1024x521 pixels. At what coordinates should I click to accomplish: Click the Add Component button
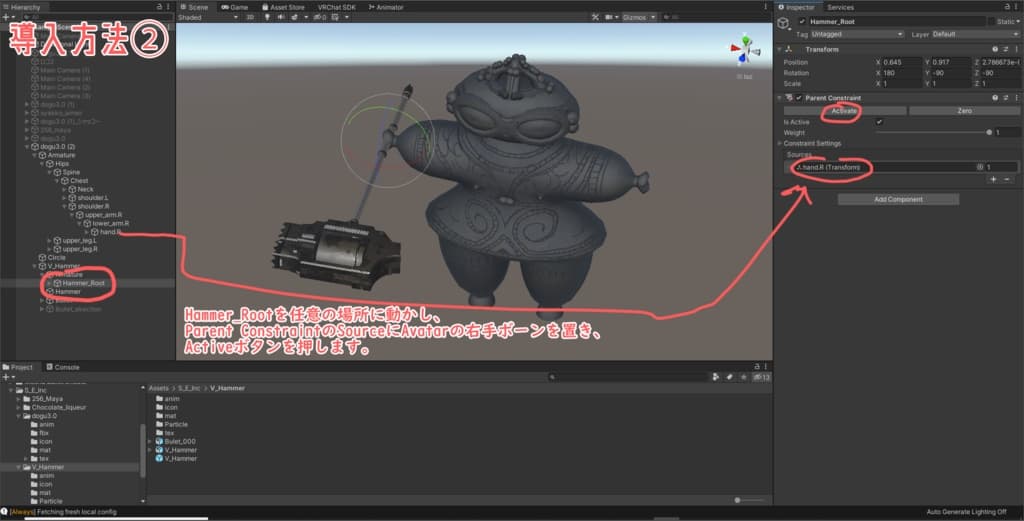click(x=898, y=199)
